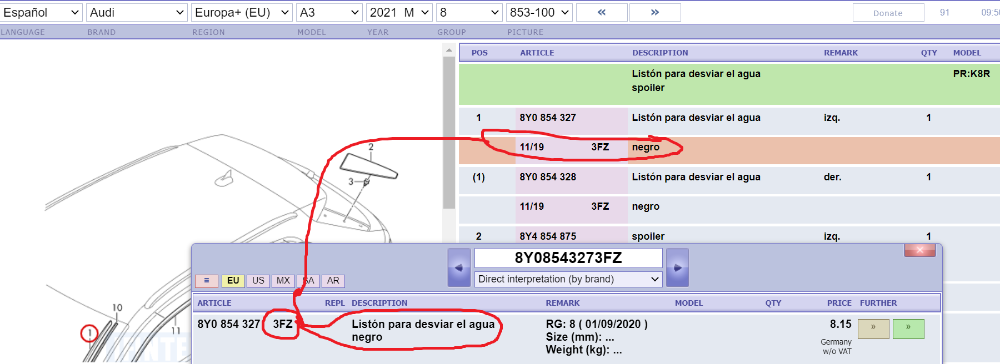Open the Language dropdown showing Español
The image size is (1000, 364).
(41, 12)
